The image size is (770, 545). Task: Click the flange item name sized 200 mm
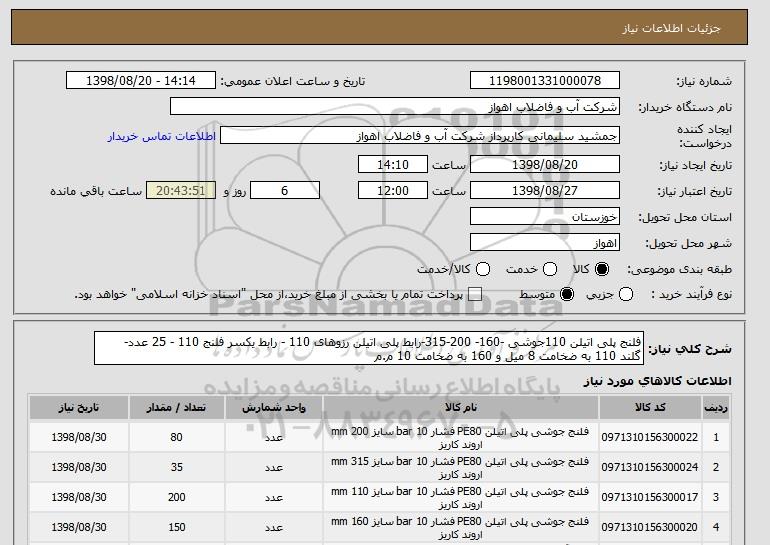(460, 438)
